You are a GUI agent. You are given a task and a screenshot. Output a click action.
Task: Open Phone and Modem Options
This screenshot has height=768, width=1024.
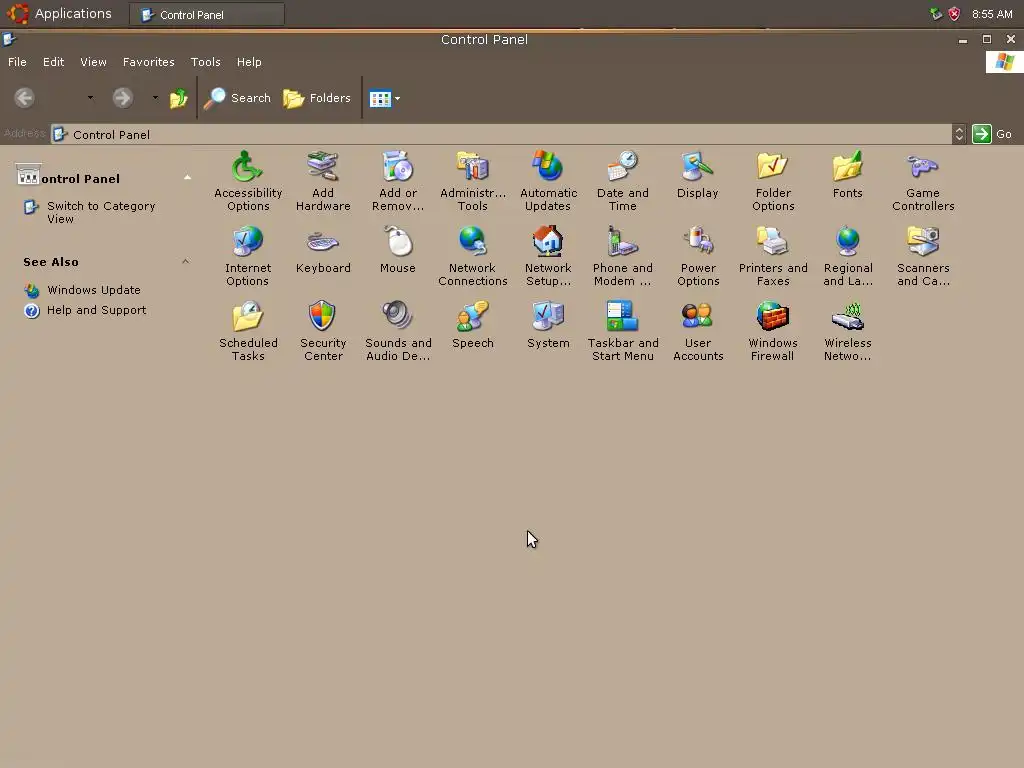[x=622, y=256]
